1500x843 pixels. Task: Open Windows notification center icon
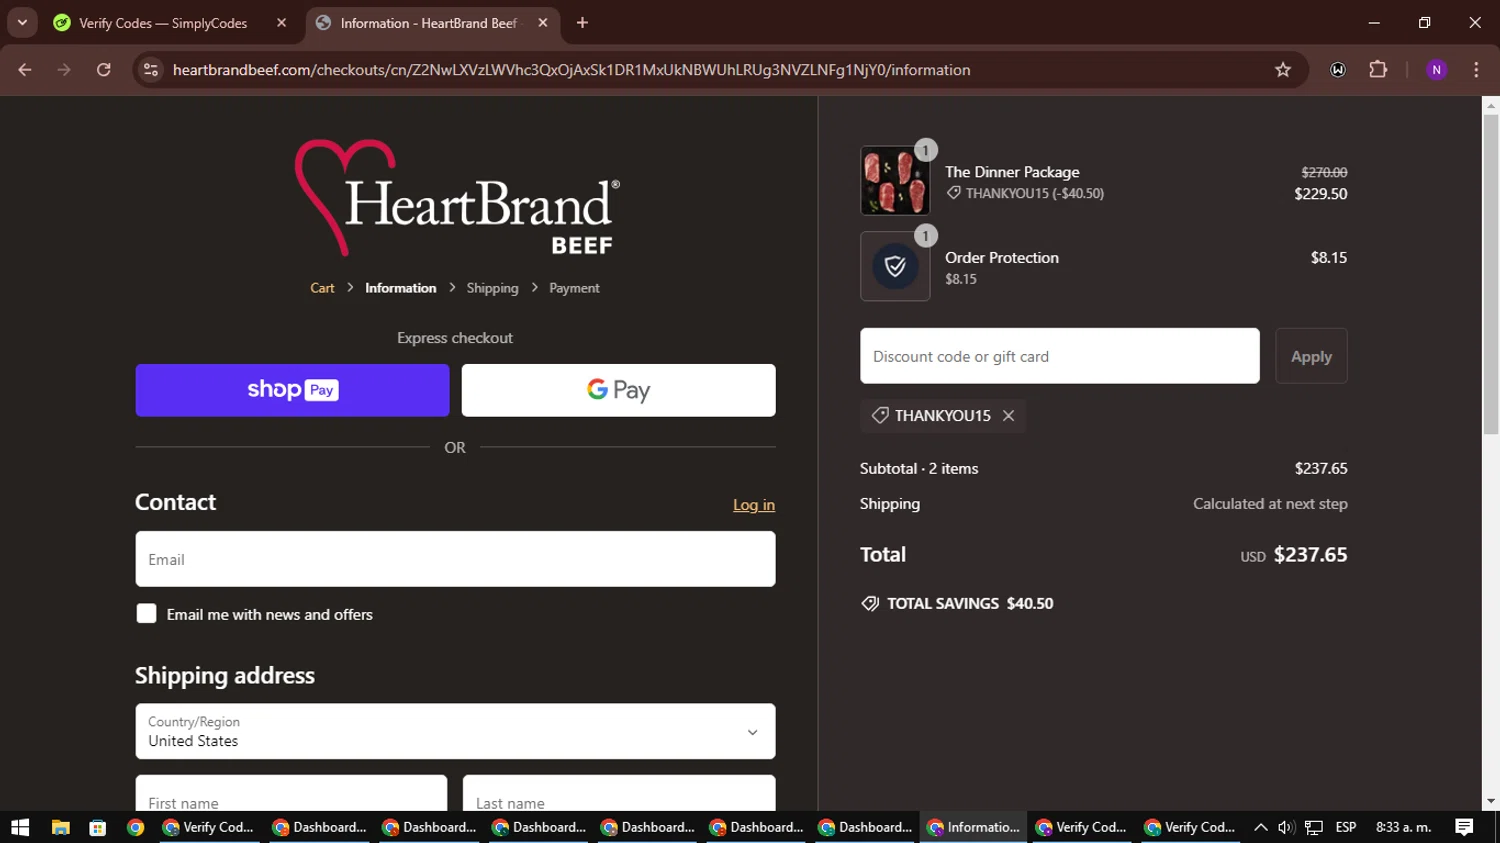click(x=1464, y=827)
